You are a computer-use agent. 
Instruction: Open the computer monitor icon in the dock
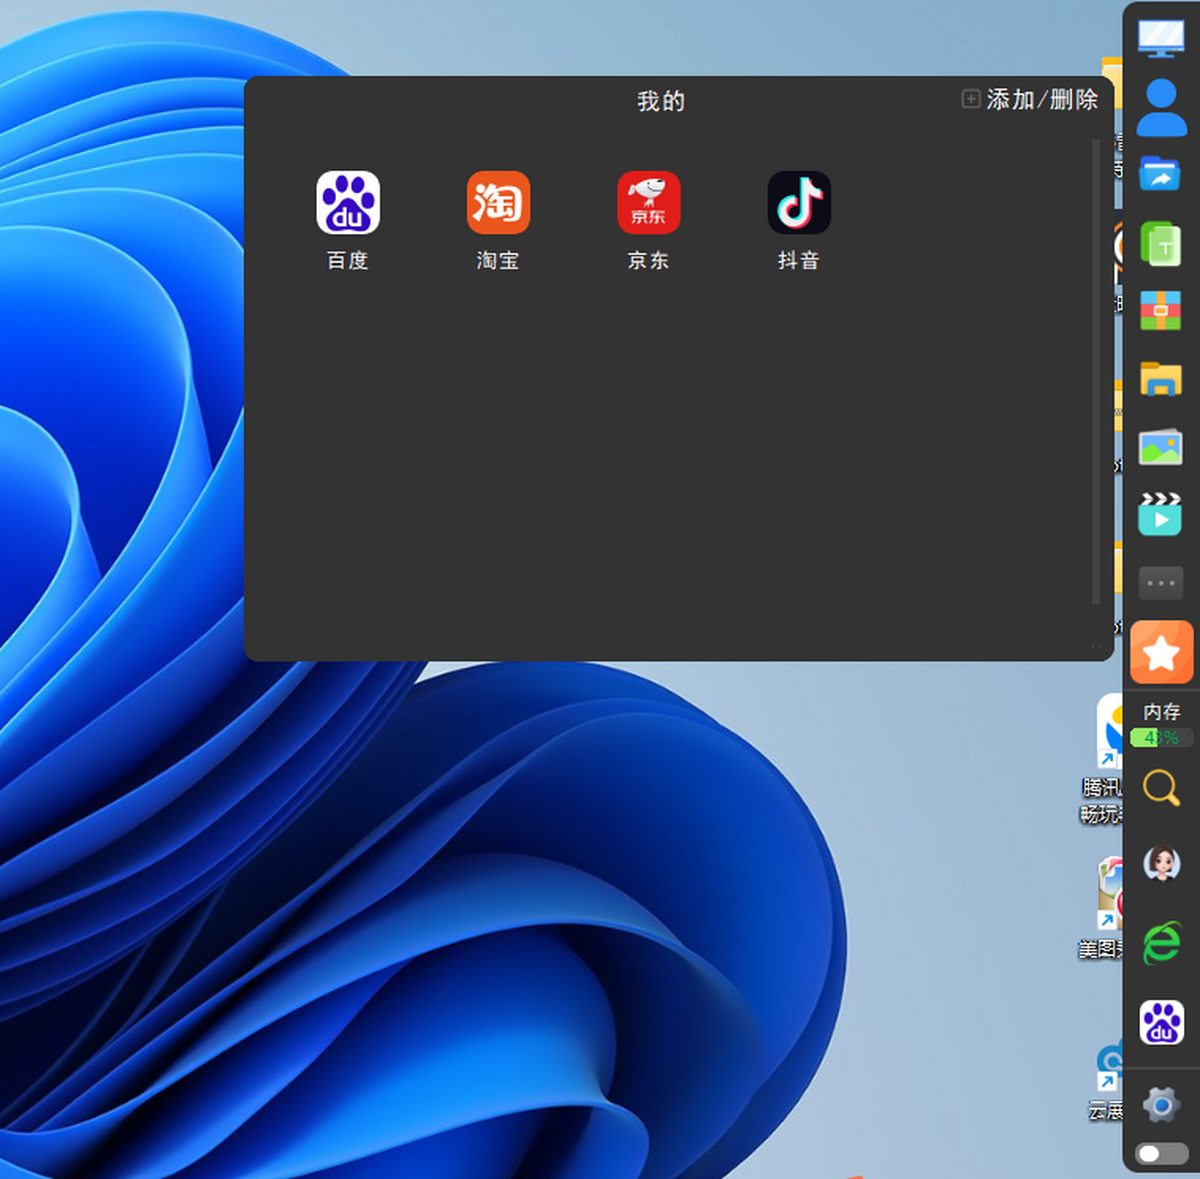[1161, 38]
